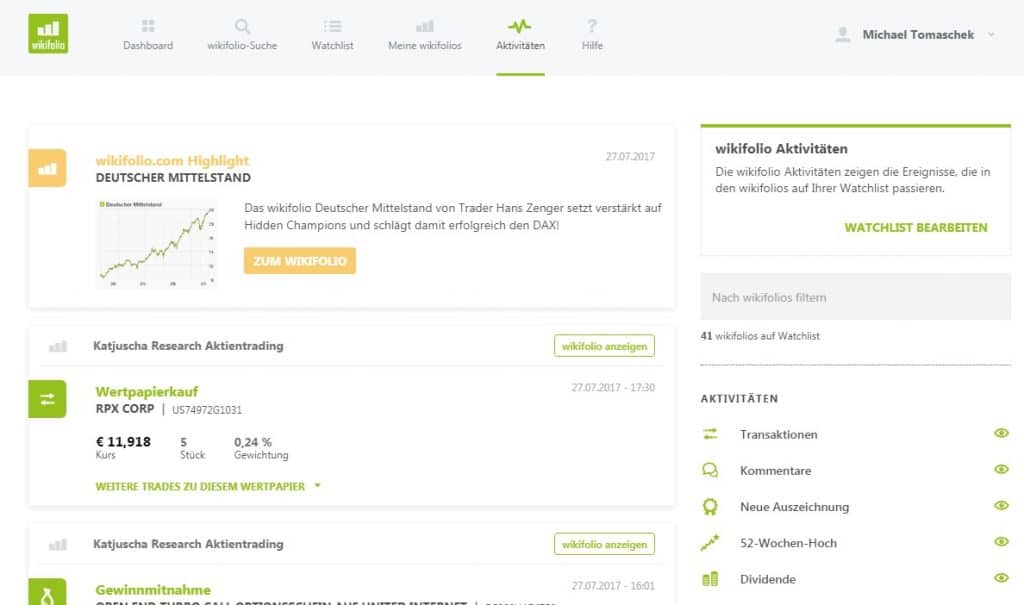Select the Aktivitäten navigation tab
The image size is (1024, 605).
520,35
